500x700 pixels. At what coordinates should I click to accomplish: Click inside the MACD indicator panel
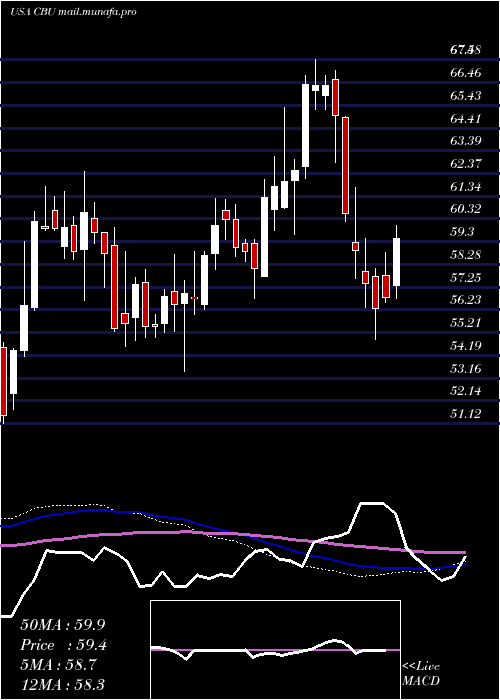(275, 650)
